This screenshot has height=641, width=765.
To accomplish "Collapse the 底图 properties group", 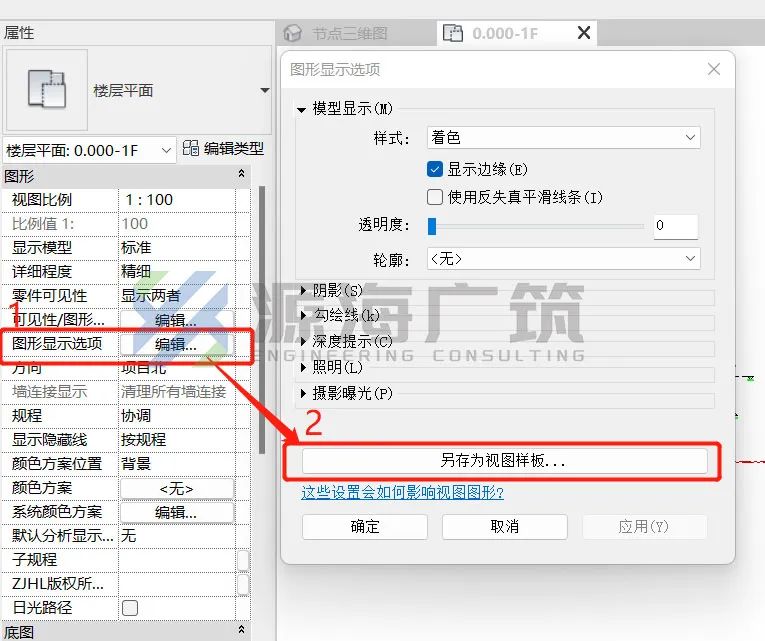I will (241, 630).
